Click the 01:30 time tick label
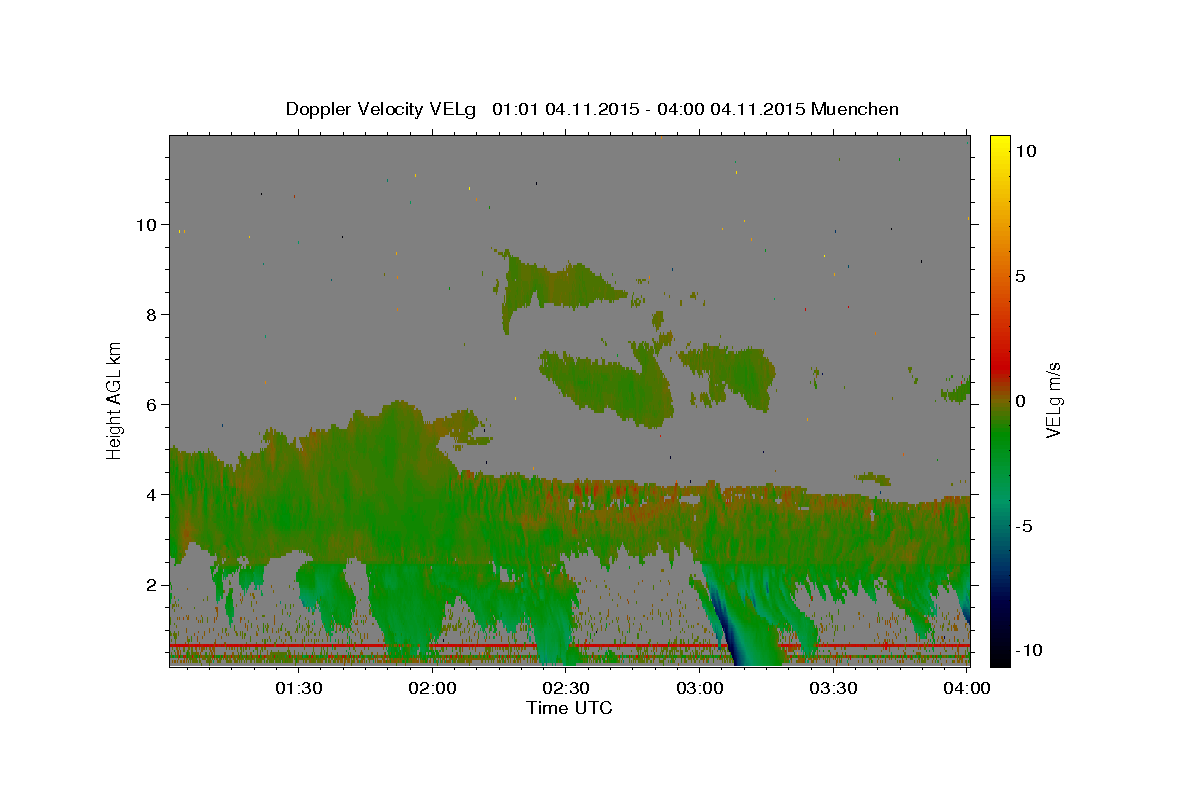Viewport: 1200px width, 800px height. 299,688
